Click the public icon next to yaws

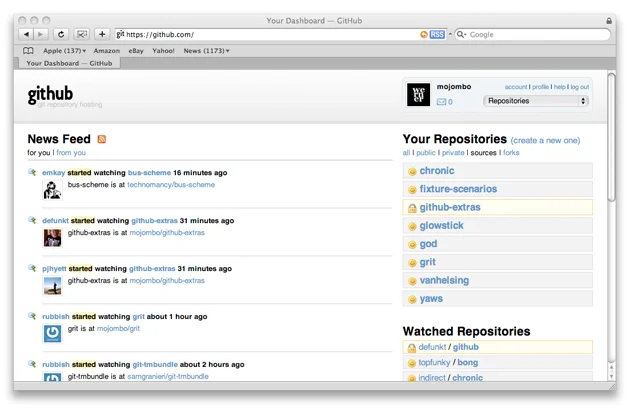[412, 299]
